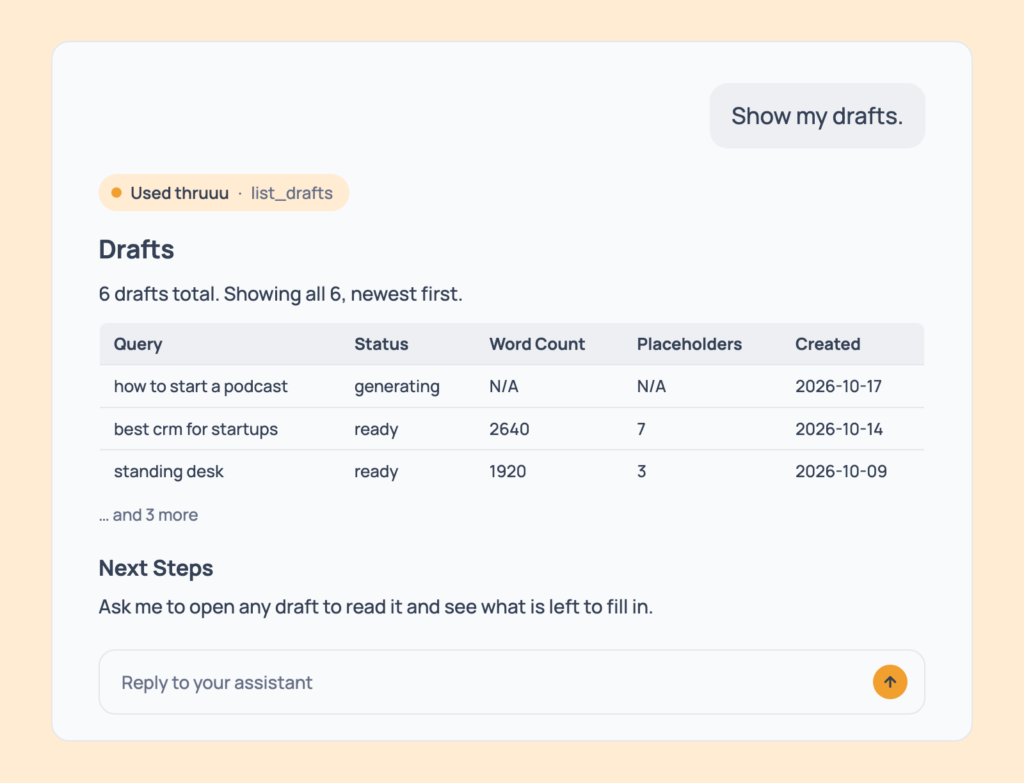Screen dimensions: 1024x783
Task: Click placeholders value 3
Action: [641, 471]
